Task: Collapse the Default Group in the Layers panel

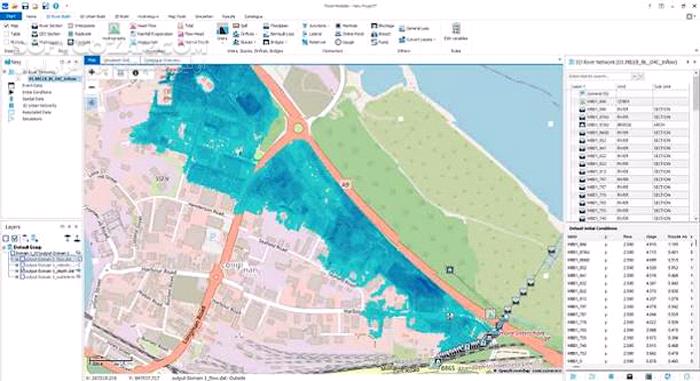Action: pos(4,247)
